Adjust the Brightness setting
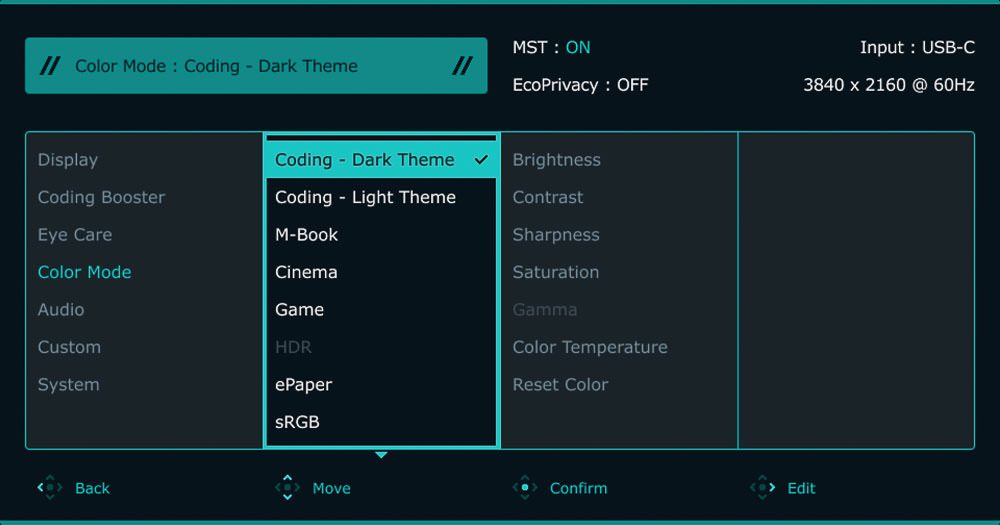The height and width of the screenshot is (525, 1000). pos(556,160)
